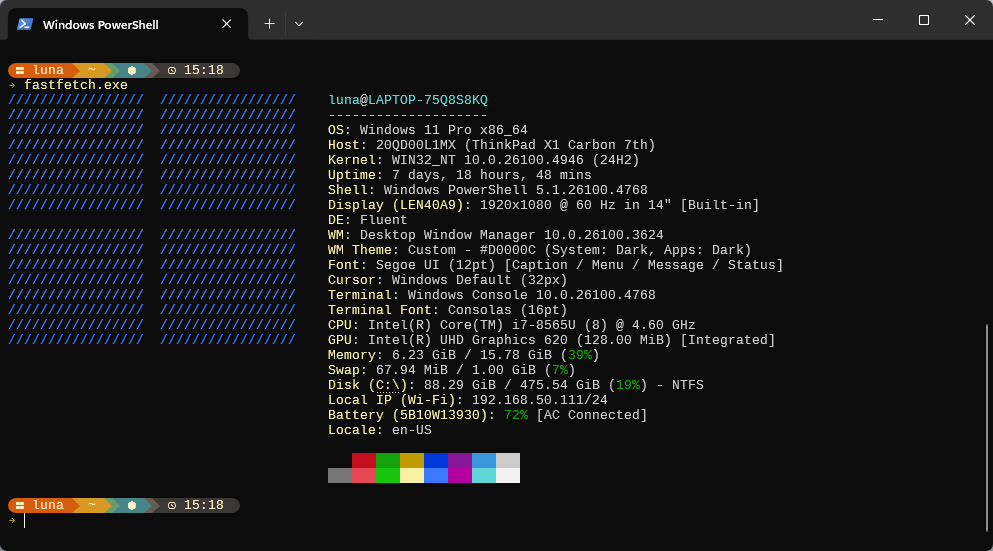
Task: Click the clock icon in bottom prompt
Action: 172,505
